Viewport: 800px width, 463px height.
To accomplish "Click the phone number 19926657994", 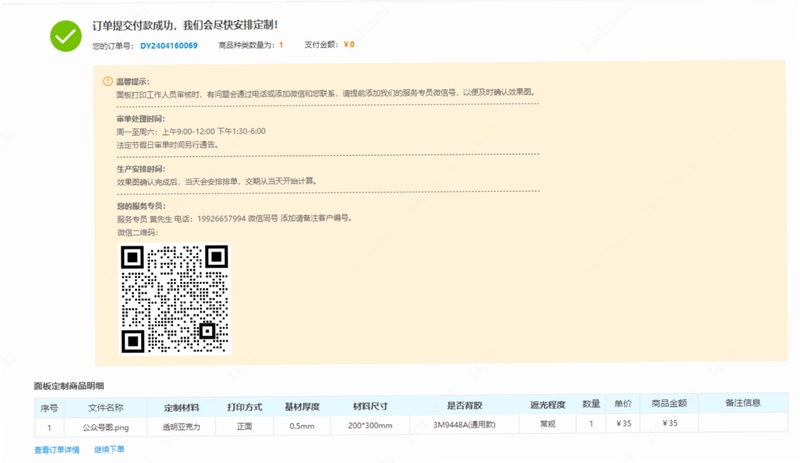I will point(221,218).
